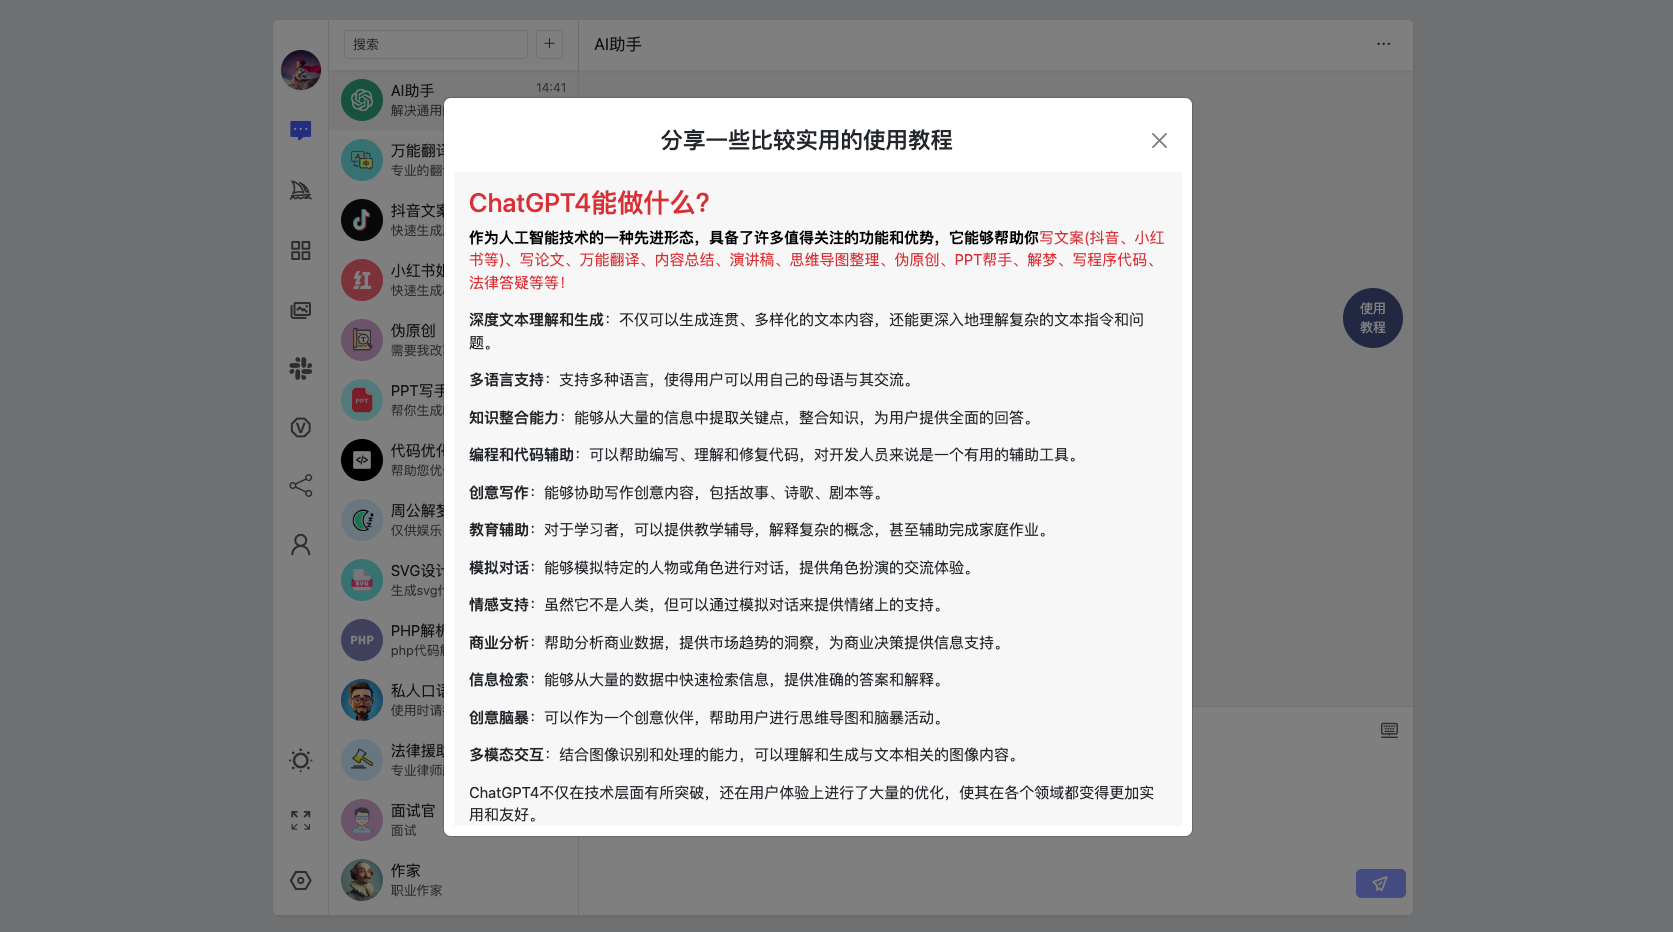Select the 小红书 assistant icon
Screen dimensions: 1673x932
tap(362, 280)
